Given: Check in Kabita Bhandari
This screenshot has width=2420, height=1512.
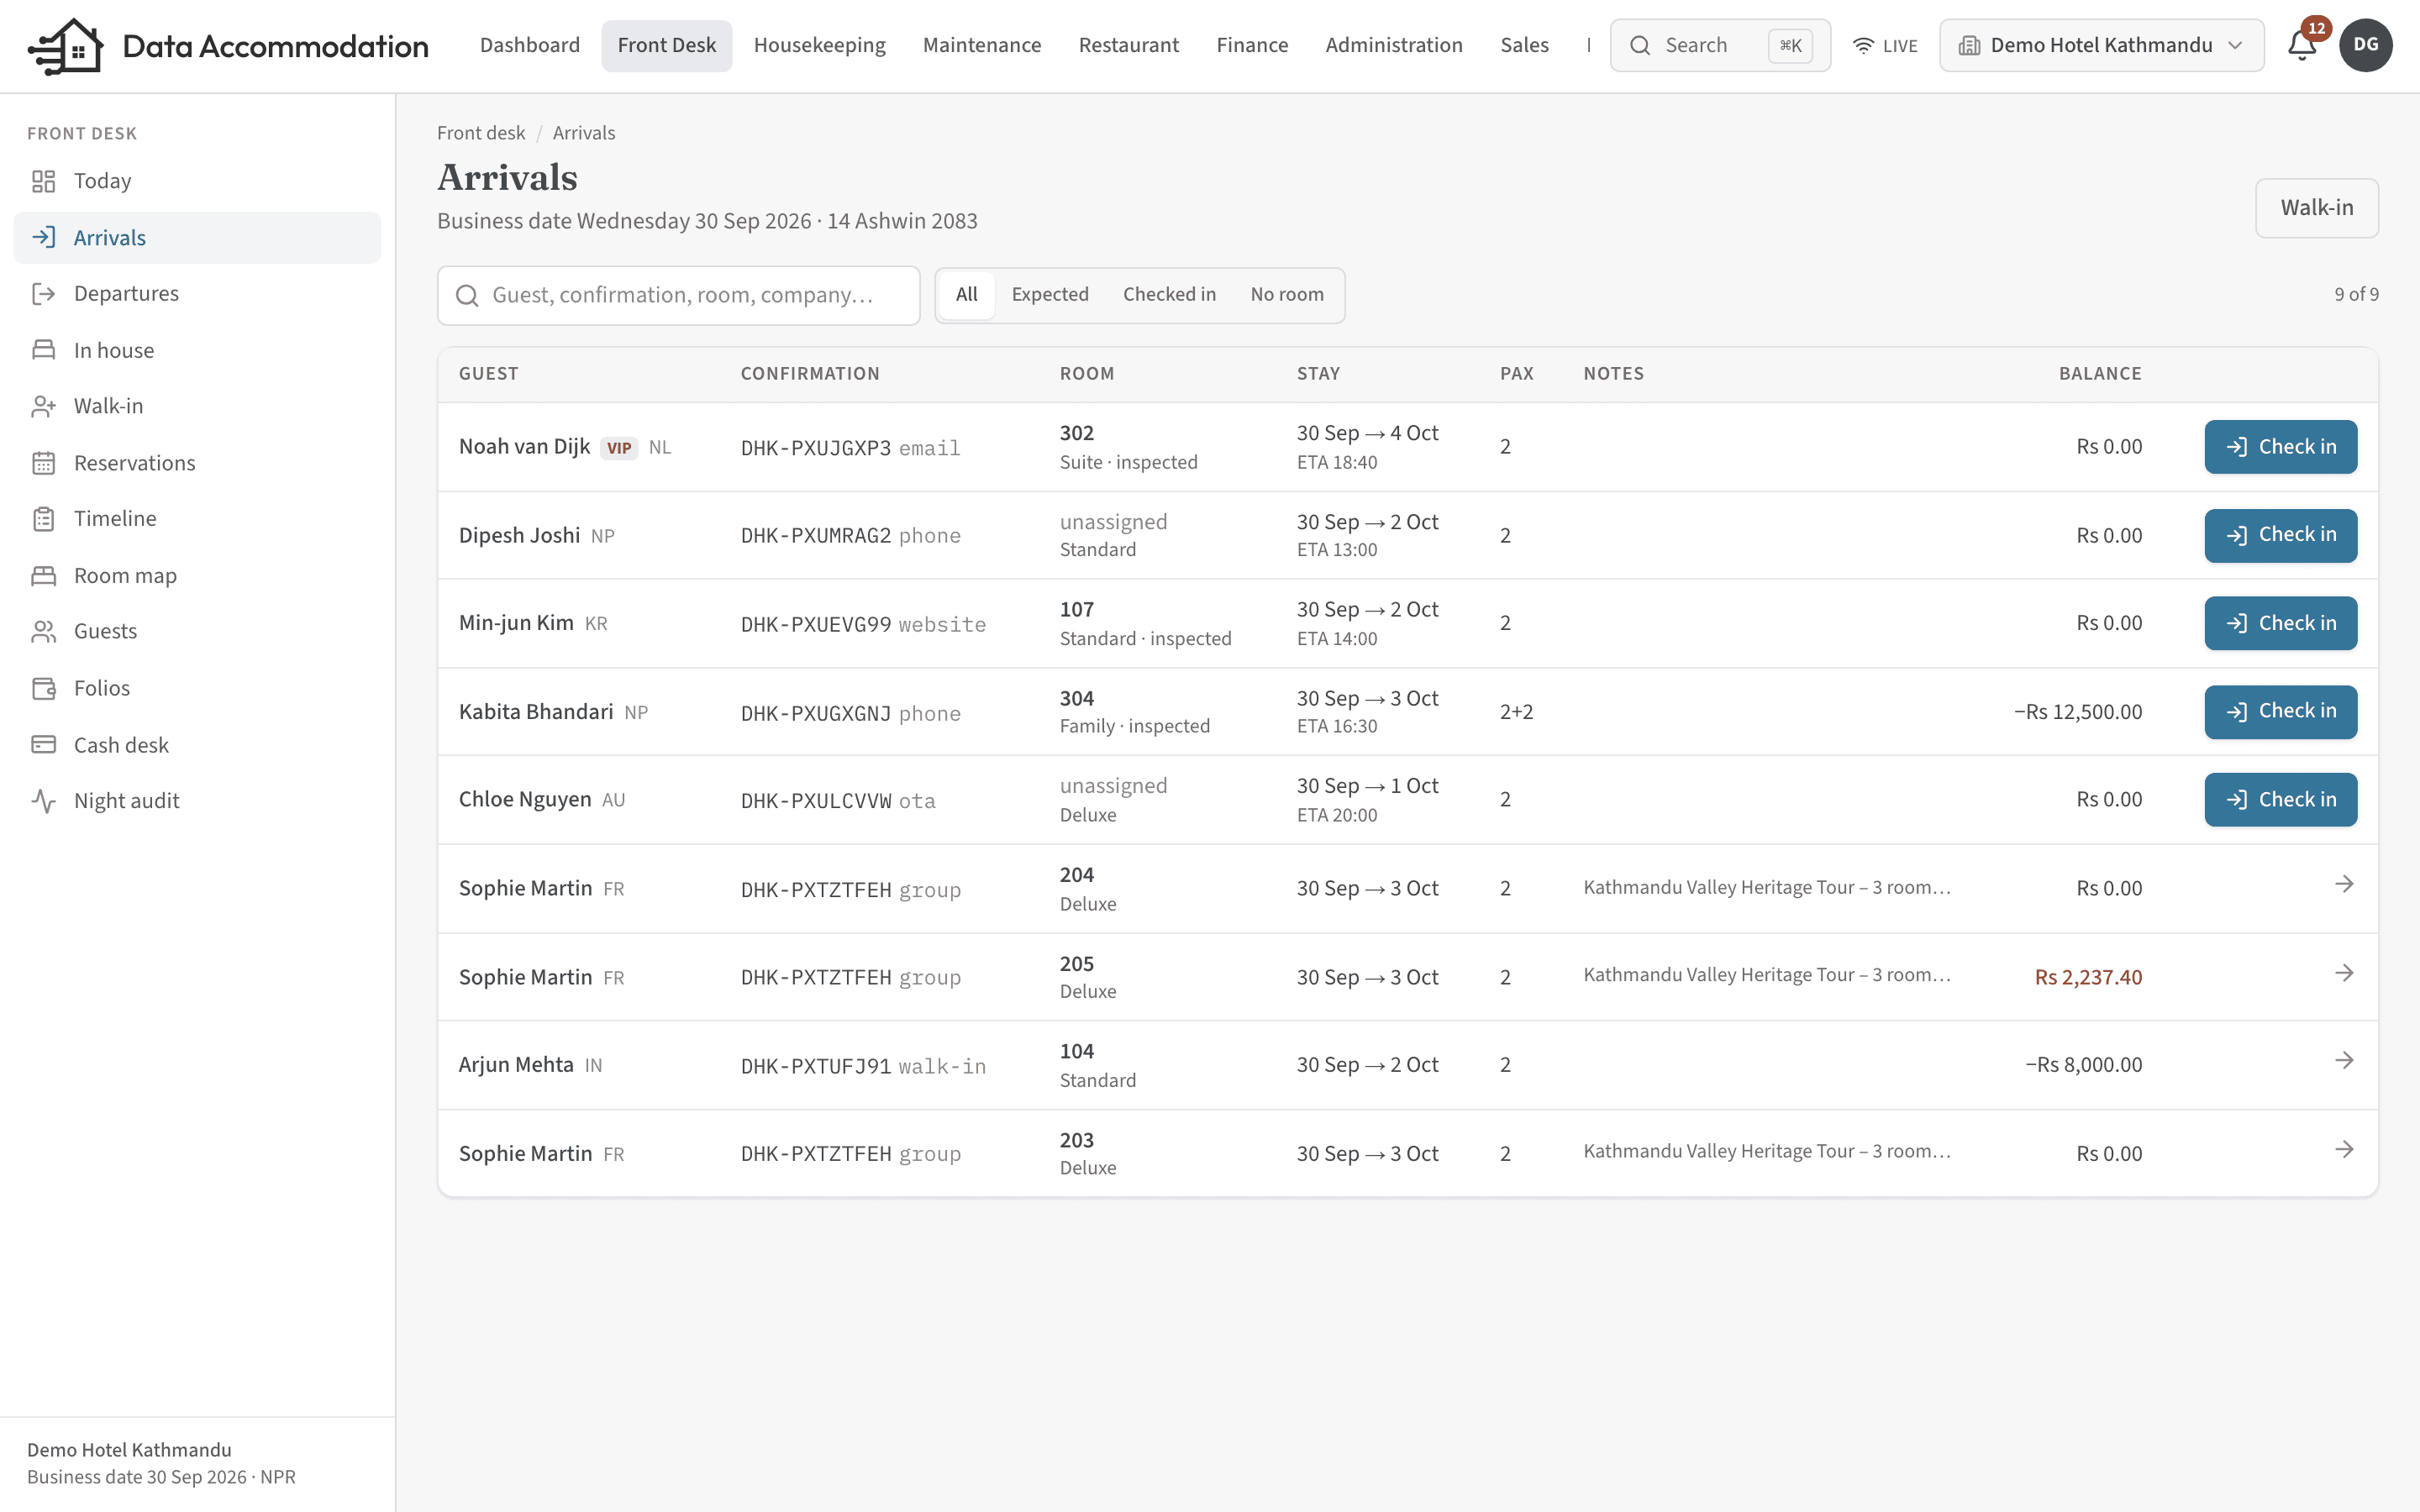Looking at the screenshot, I should [x=2281, y=711].
